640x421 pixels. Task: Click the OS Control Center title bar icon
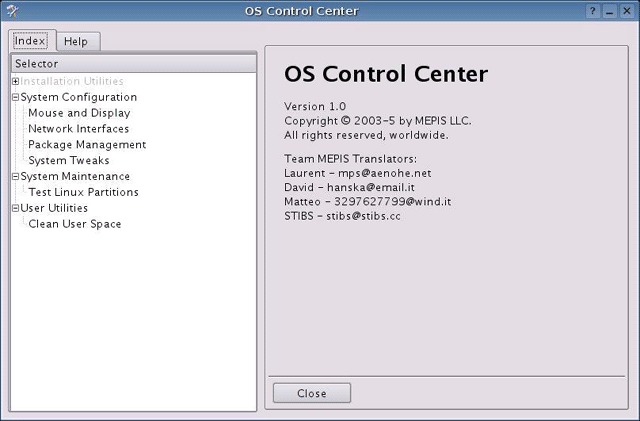click(12, 11)
